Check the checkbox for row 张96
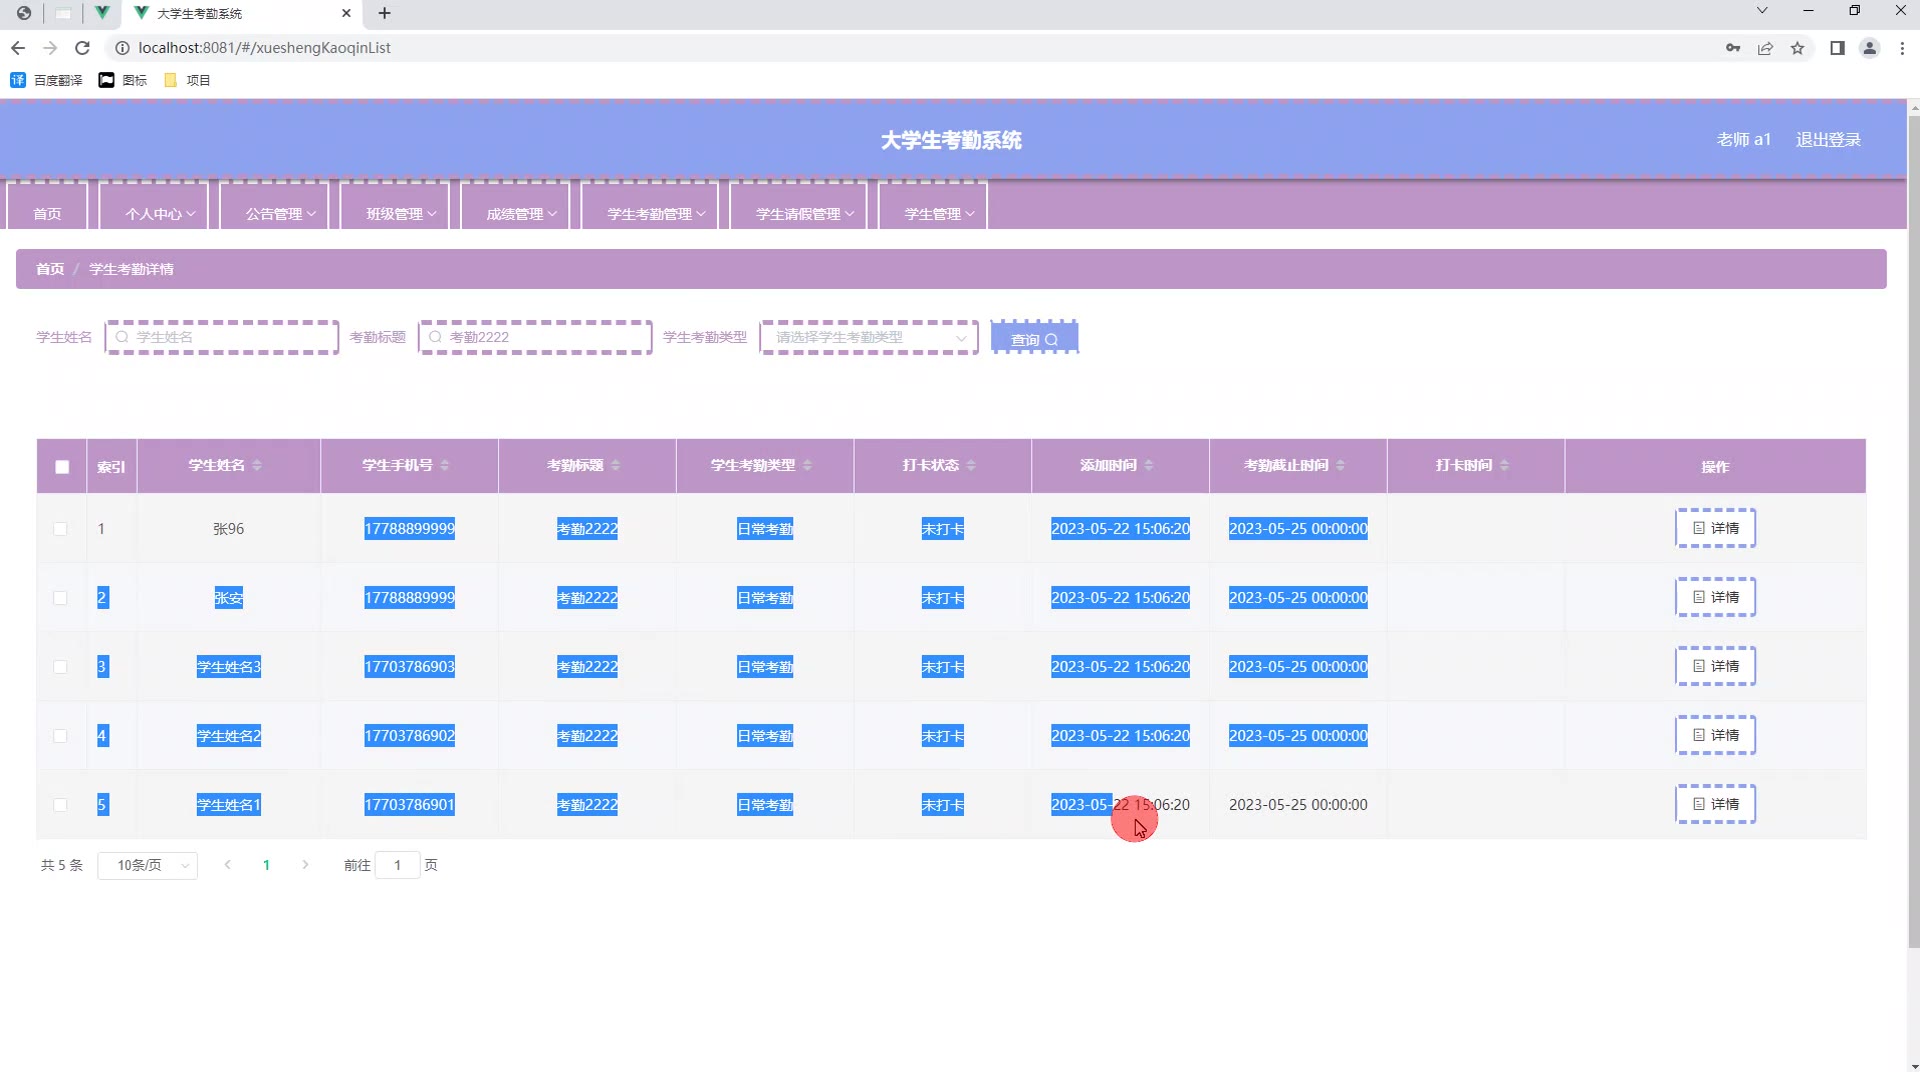Screen dimensions: 1920x1072 pyautogui.click(x=61, y=529)
